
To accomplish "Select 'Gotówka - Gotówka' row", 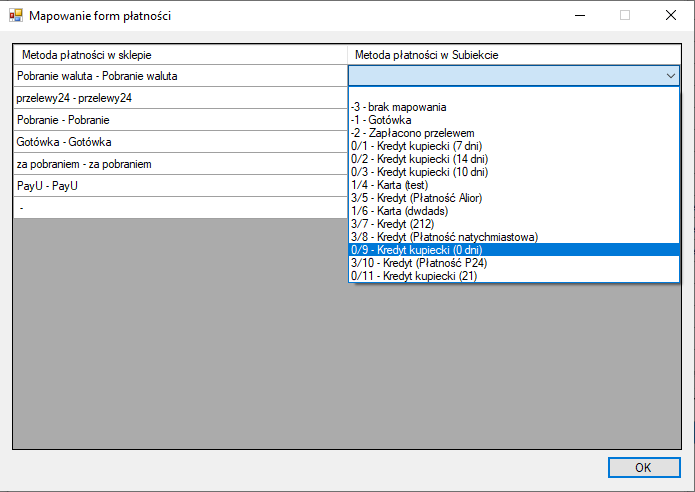I will [180, 142].
